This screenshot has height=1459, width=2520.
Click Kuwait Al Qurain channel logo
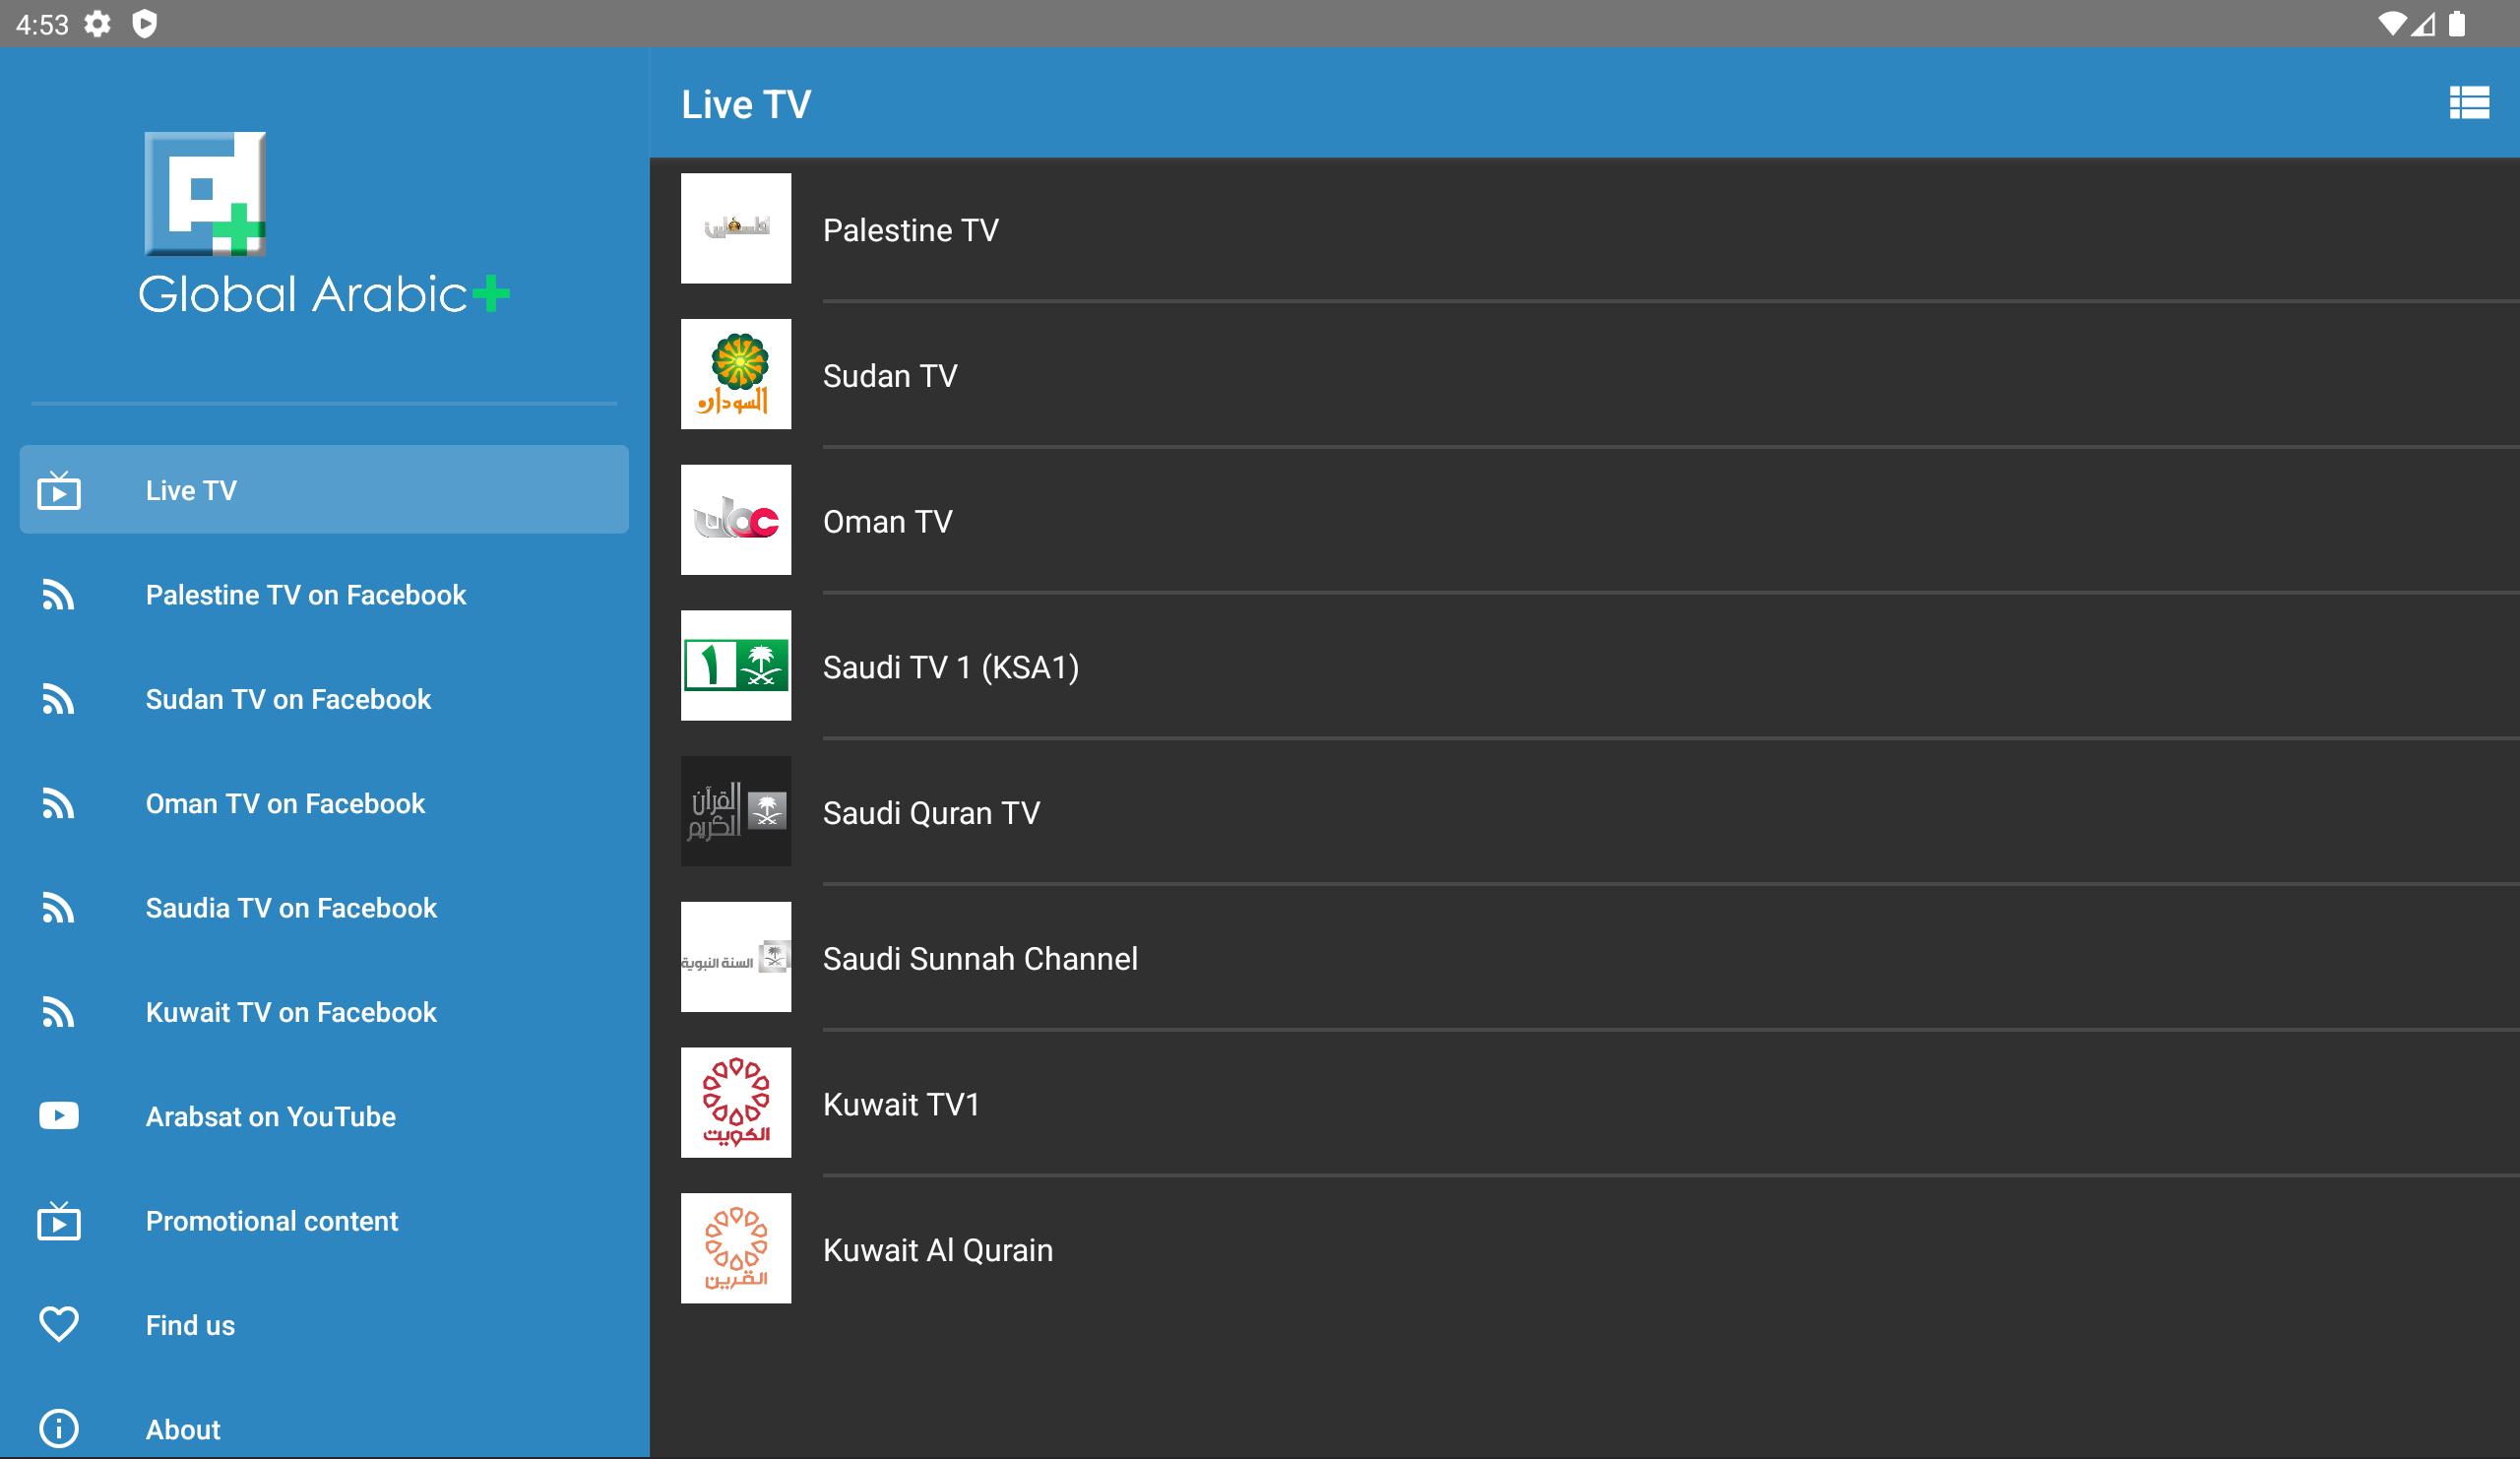point(736,1249)
